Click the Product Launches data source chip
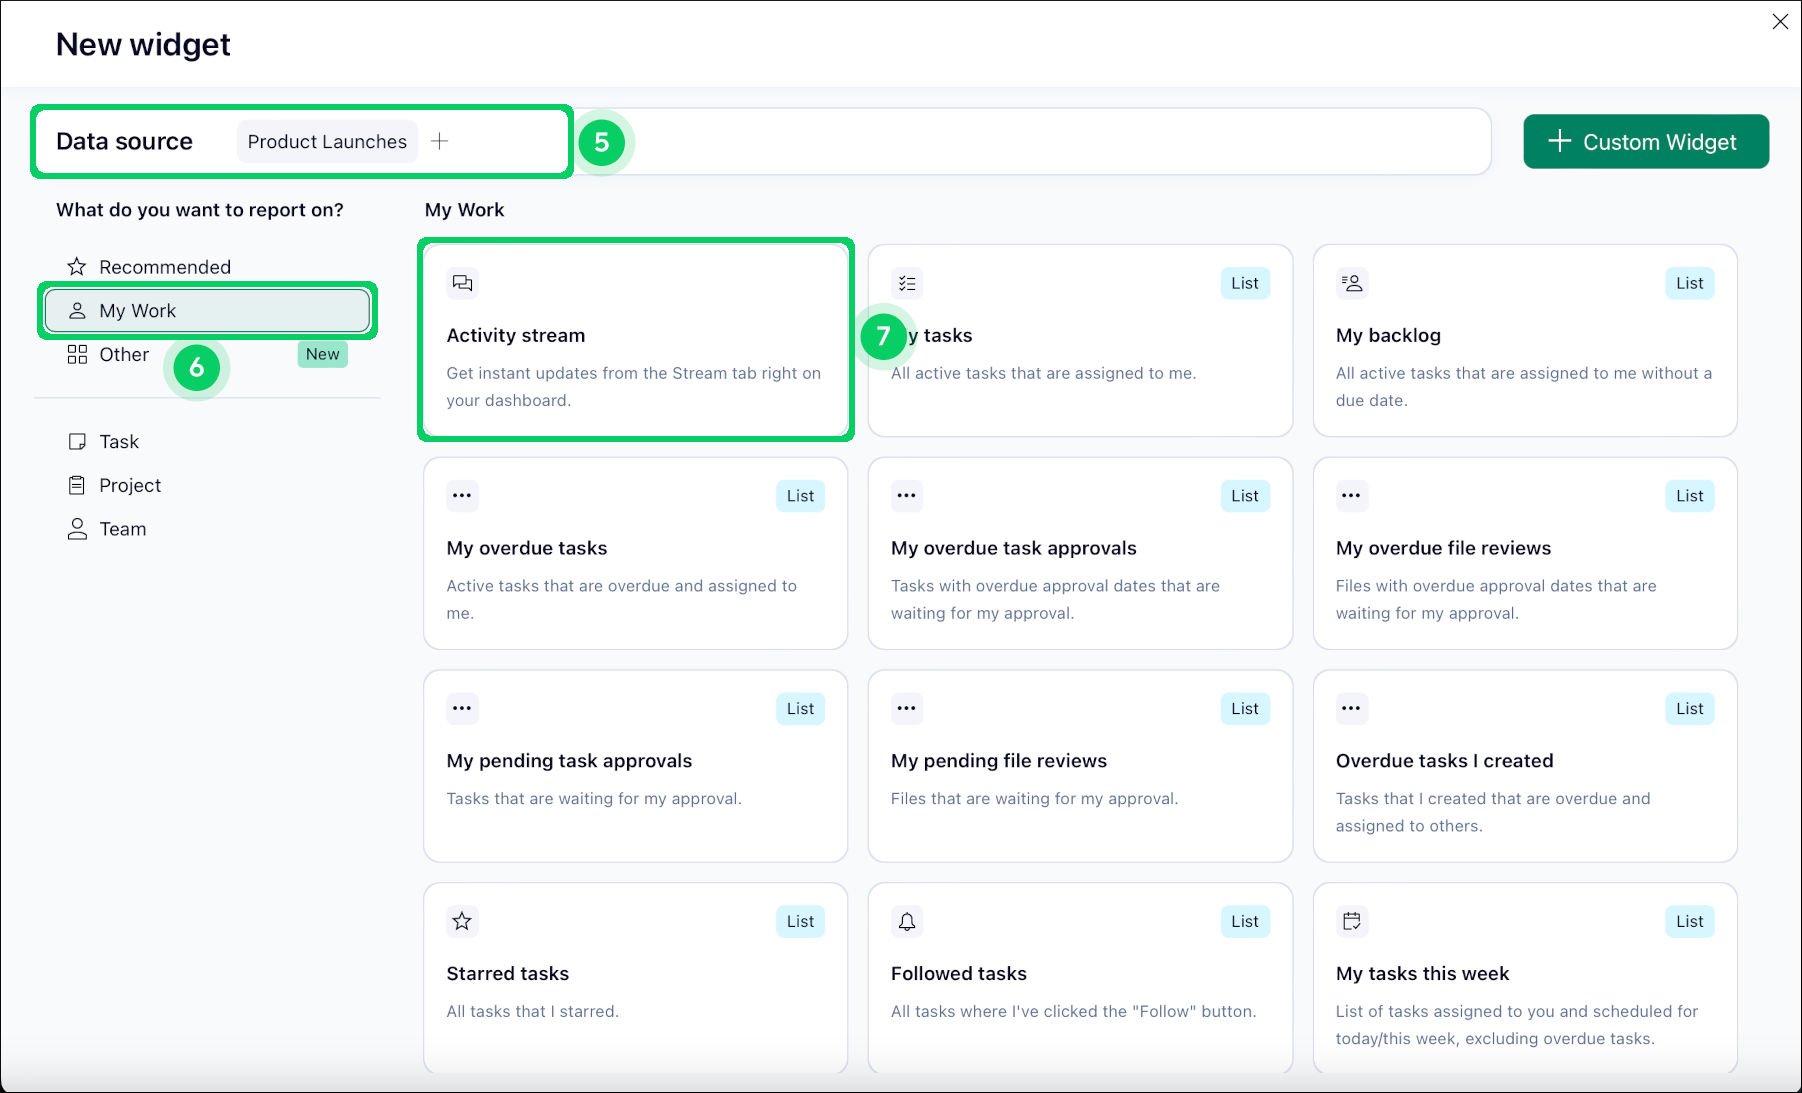Viewport: 1802px width, 1093px height. [327, 142]
